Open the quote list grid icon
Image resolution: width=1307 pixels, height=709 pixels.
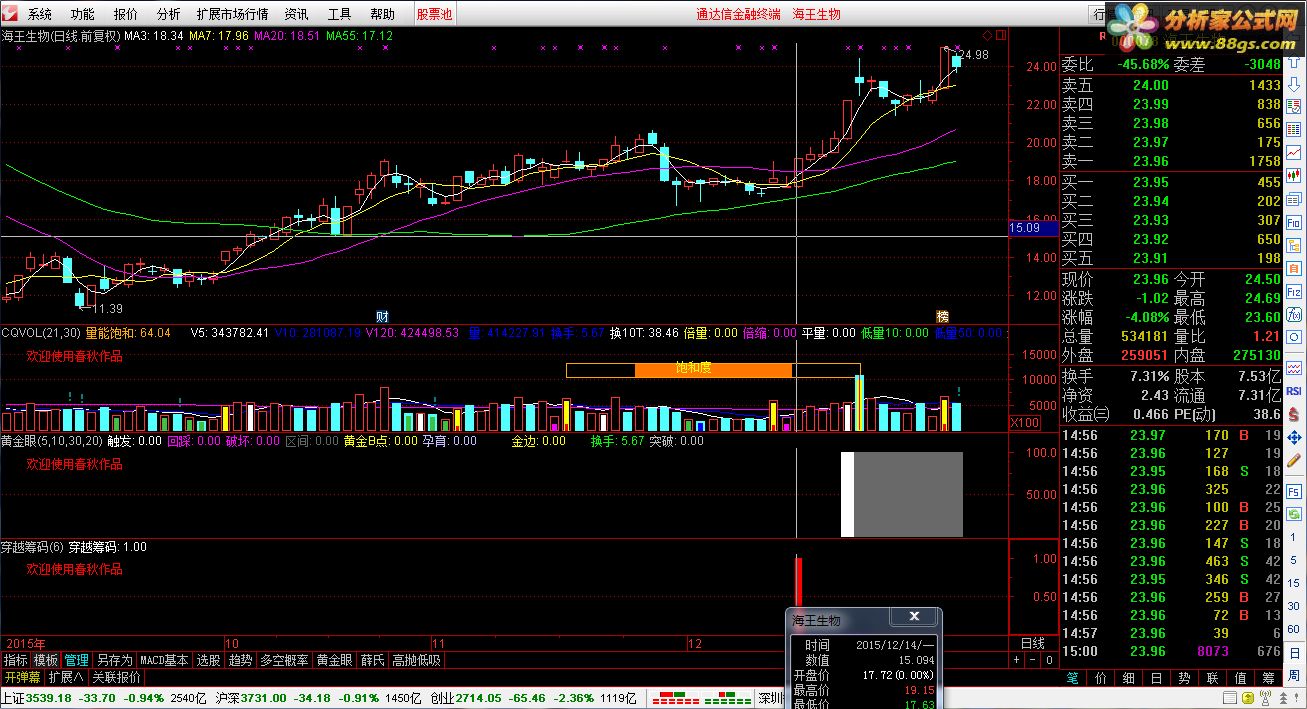(1293, 129)
